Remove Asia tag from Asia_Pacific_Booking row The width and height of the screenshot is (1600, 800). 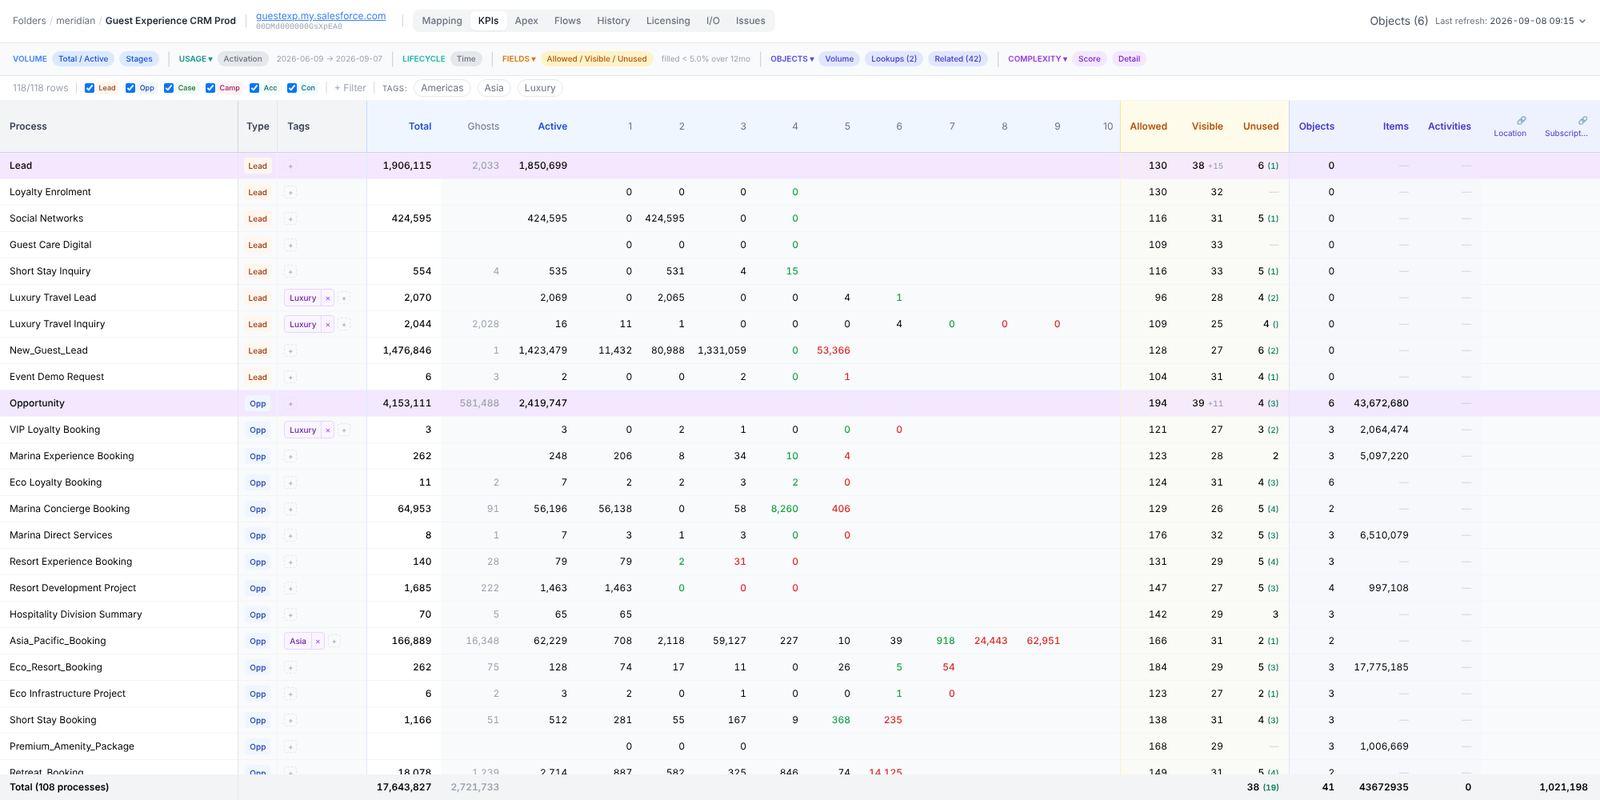point(317,641)
